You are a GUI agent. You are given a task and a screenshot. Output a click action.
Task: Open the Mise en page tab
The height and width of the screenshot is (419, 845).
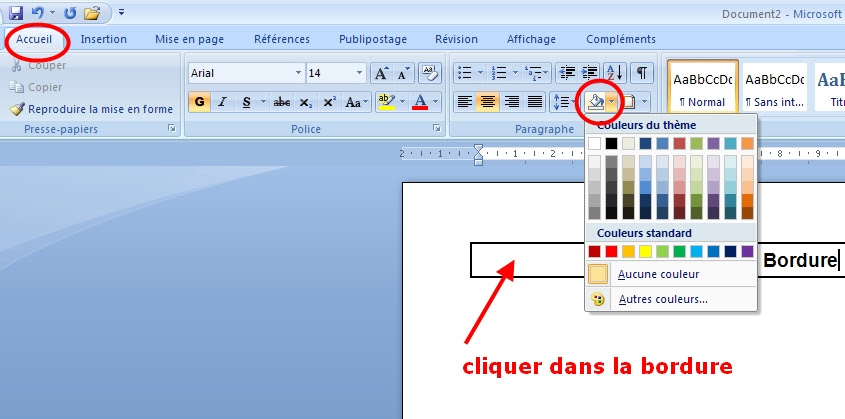coord(189,39)
